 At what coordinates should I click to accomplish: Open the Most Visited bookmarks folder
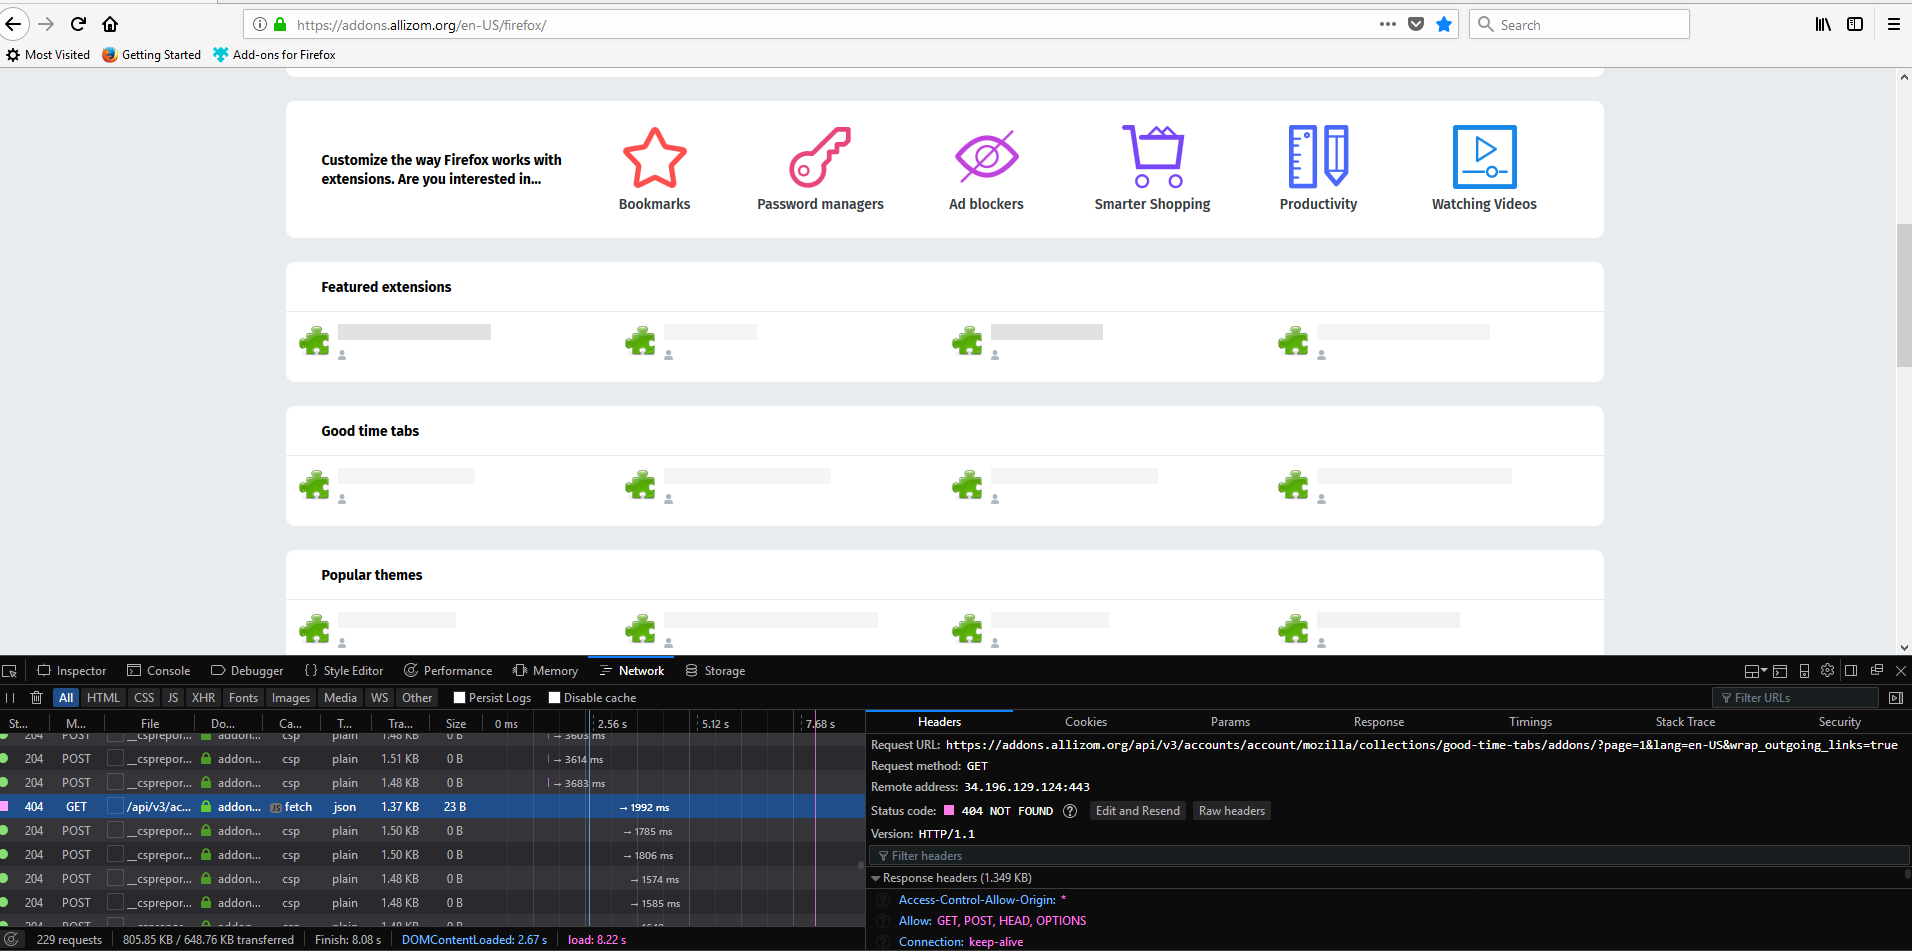point(48,55)
